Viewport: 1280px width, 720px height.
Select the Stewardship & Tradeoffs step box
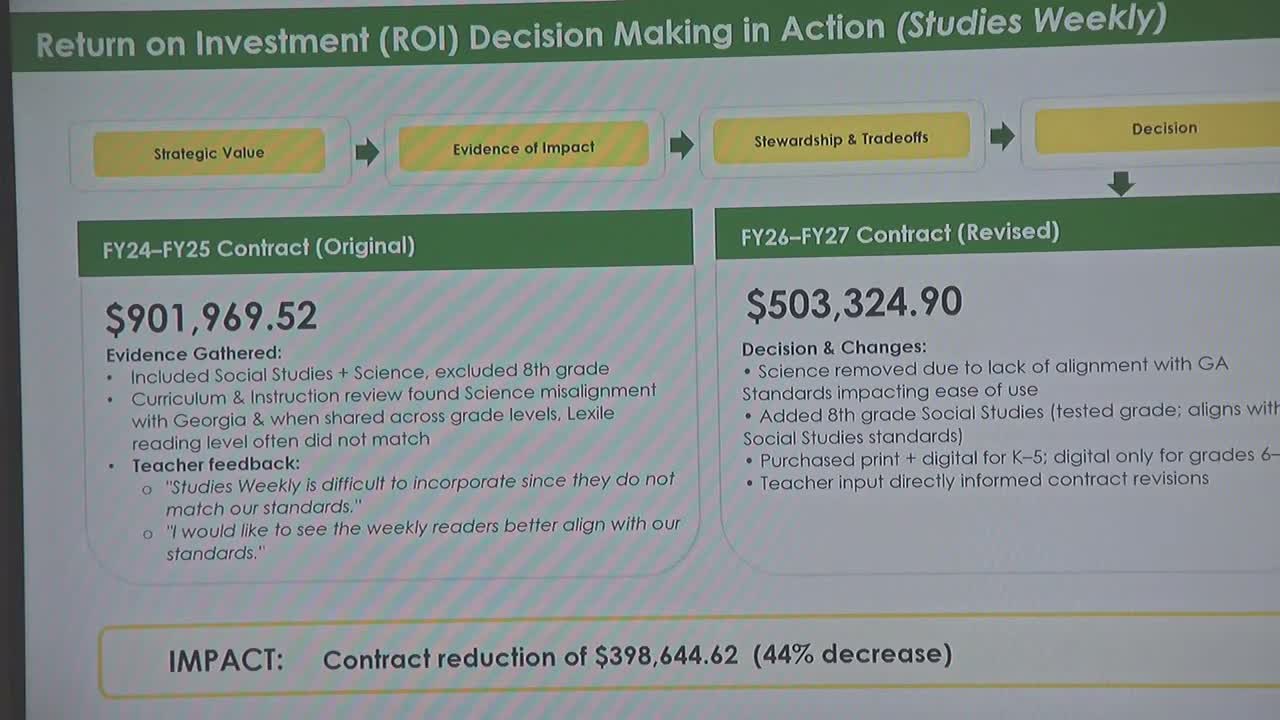(x=841, y=139)
